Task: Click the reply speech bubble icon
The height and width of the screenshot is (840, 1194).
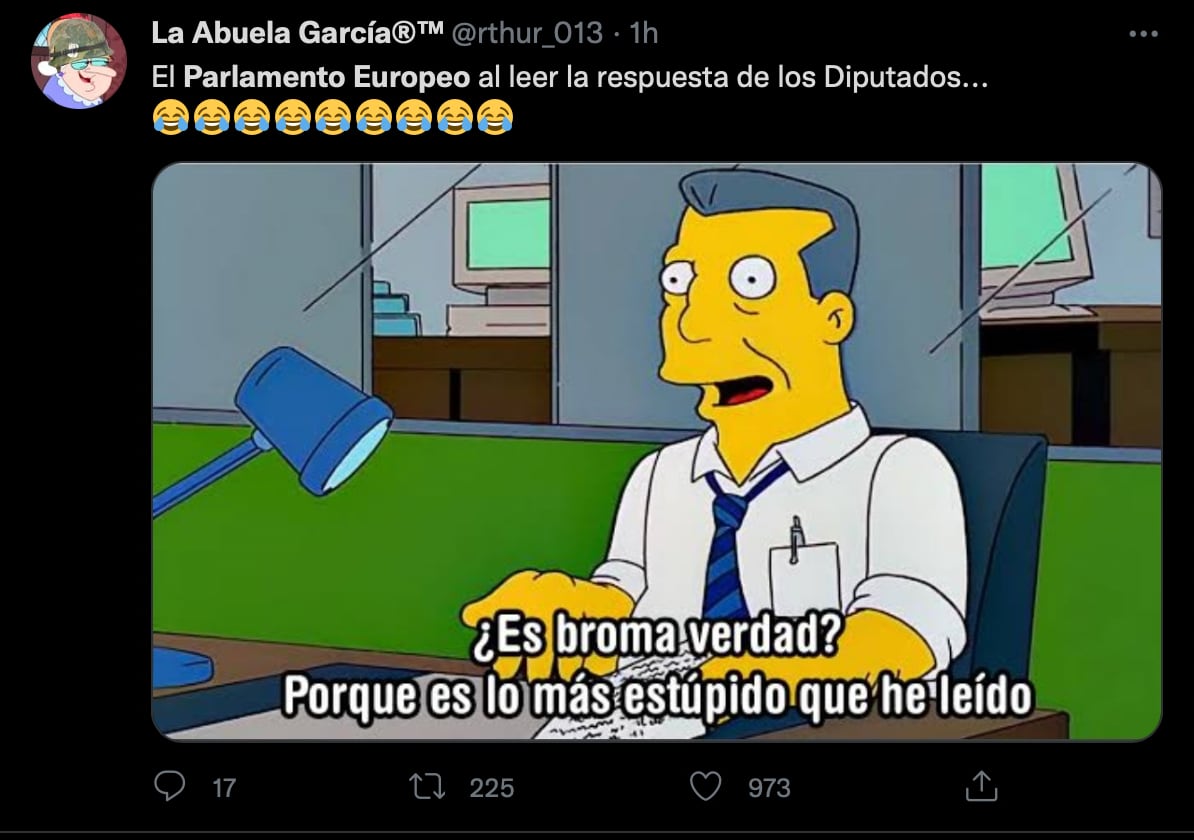Action: (169, 786)
